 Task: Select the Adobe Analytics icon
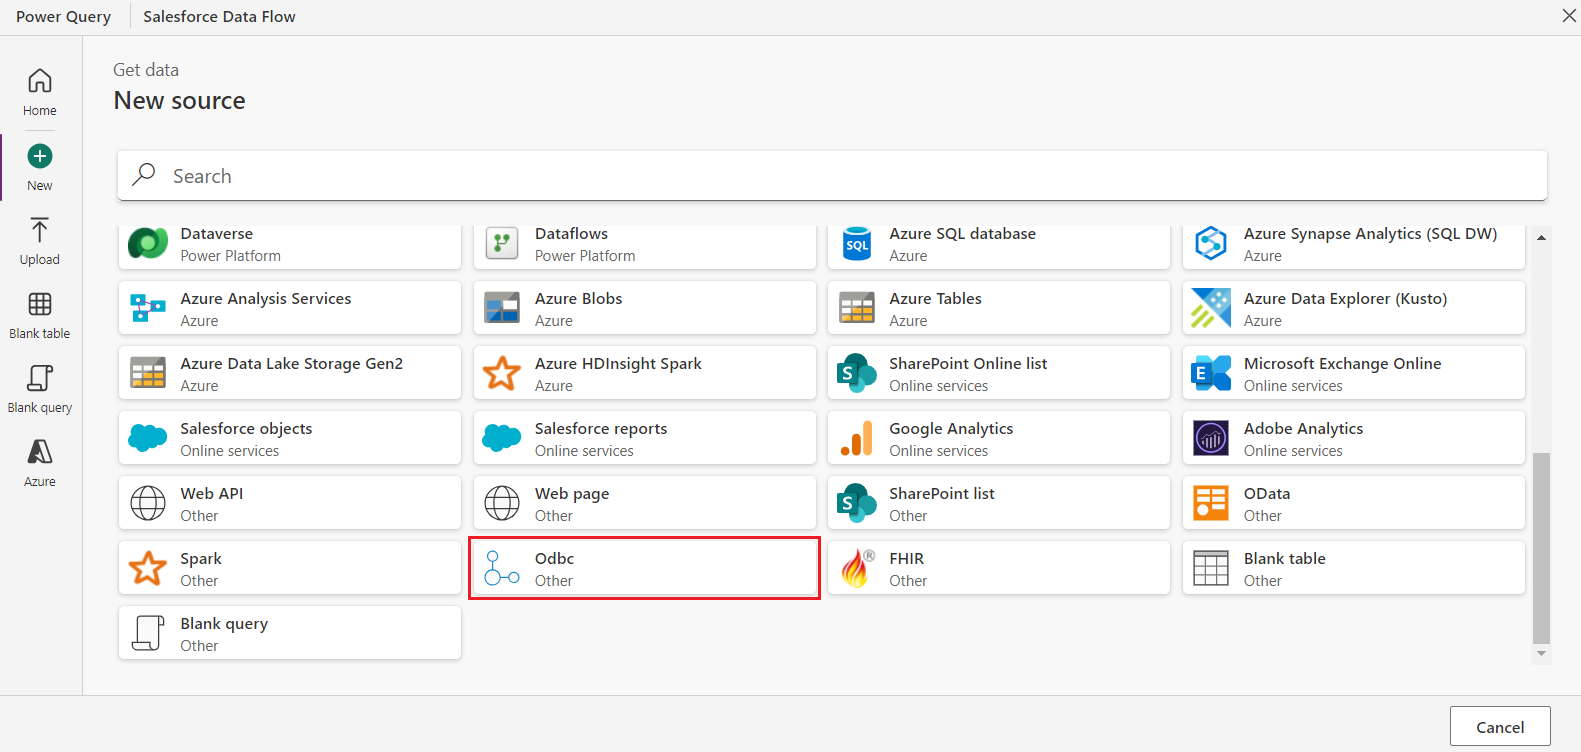tap(1210, 438)
